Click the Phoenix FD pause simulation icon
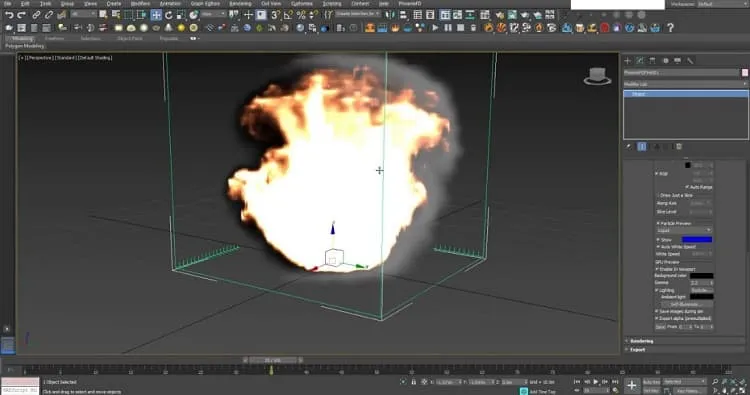750x395 pixels. pyautogui.click(x=448, y=28)
